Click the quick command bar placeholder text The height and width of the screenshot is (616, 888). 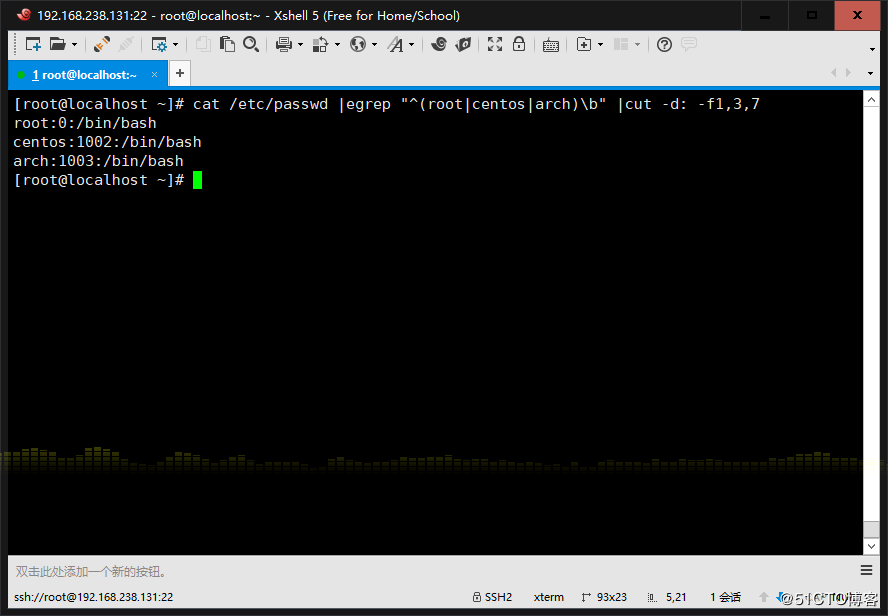(x=91, y=571)
